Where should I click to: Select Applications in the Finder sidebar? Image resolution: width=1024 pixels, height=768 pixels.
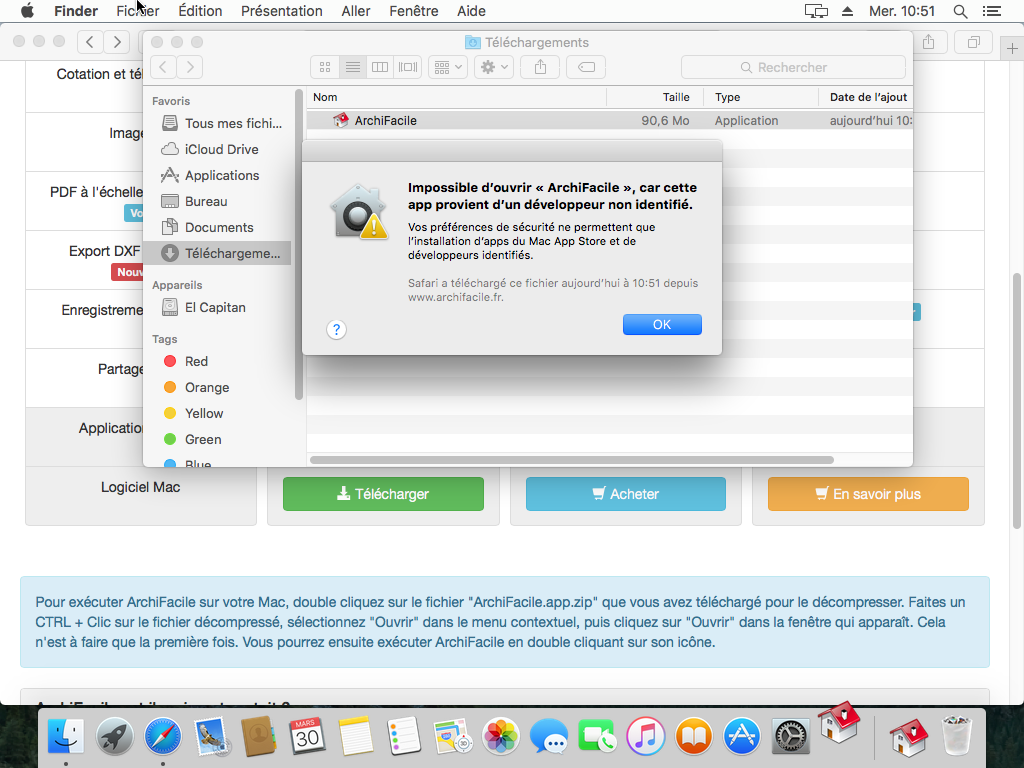coord(221,175)
